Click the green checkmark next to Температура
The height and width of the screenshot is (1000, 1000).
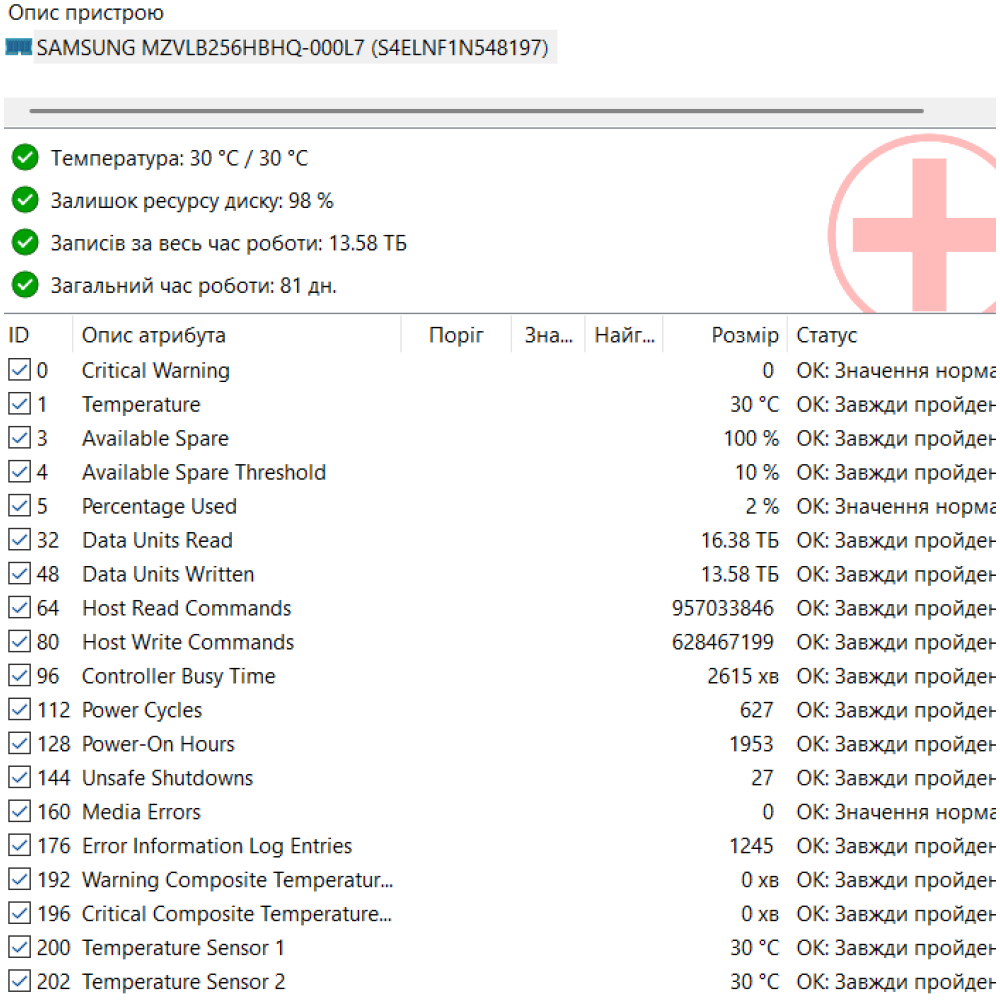coord(25,158)
